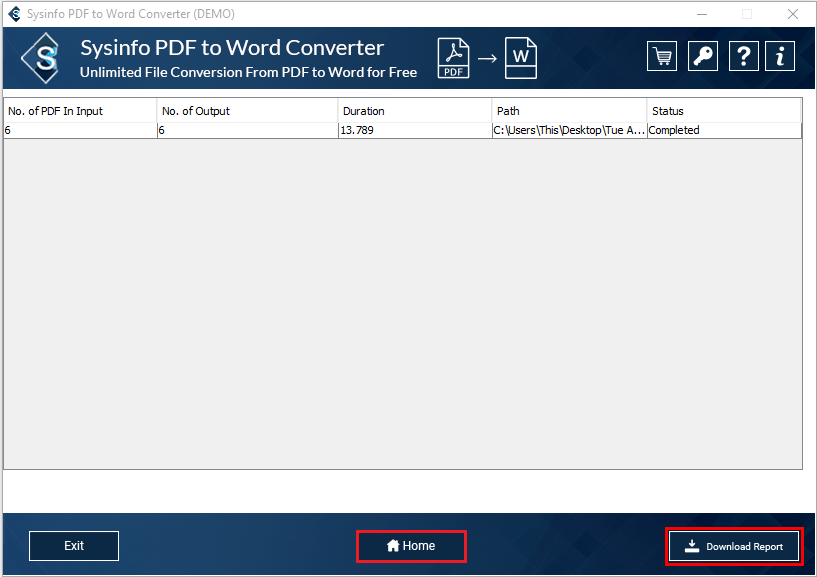817x577 pixels.
Task: Click the PDF file icon in header
Action: tap(454, 58)
